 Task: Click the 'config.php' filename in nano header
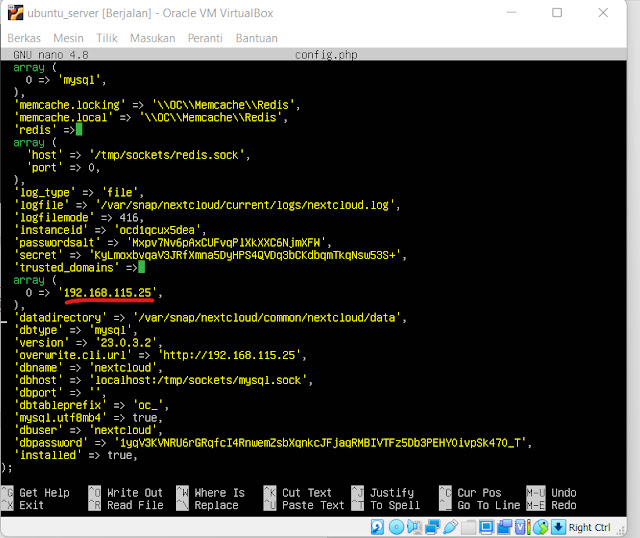[326, 55]
